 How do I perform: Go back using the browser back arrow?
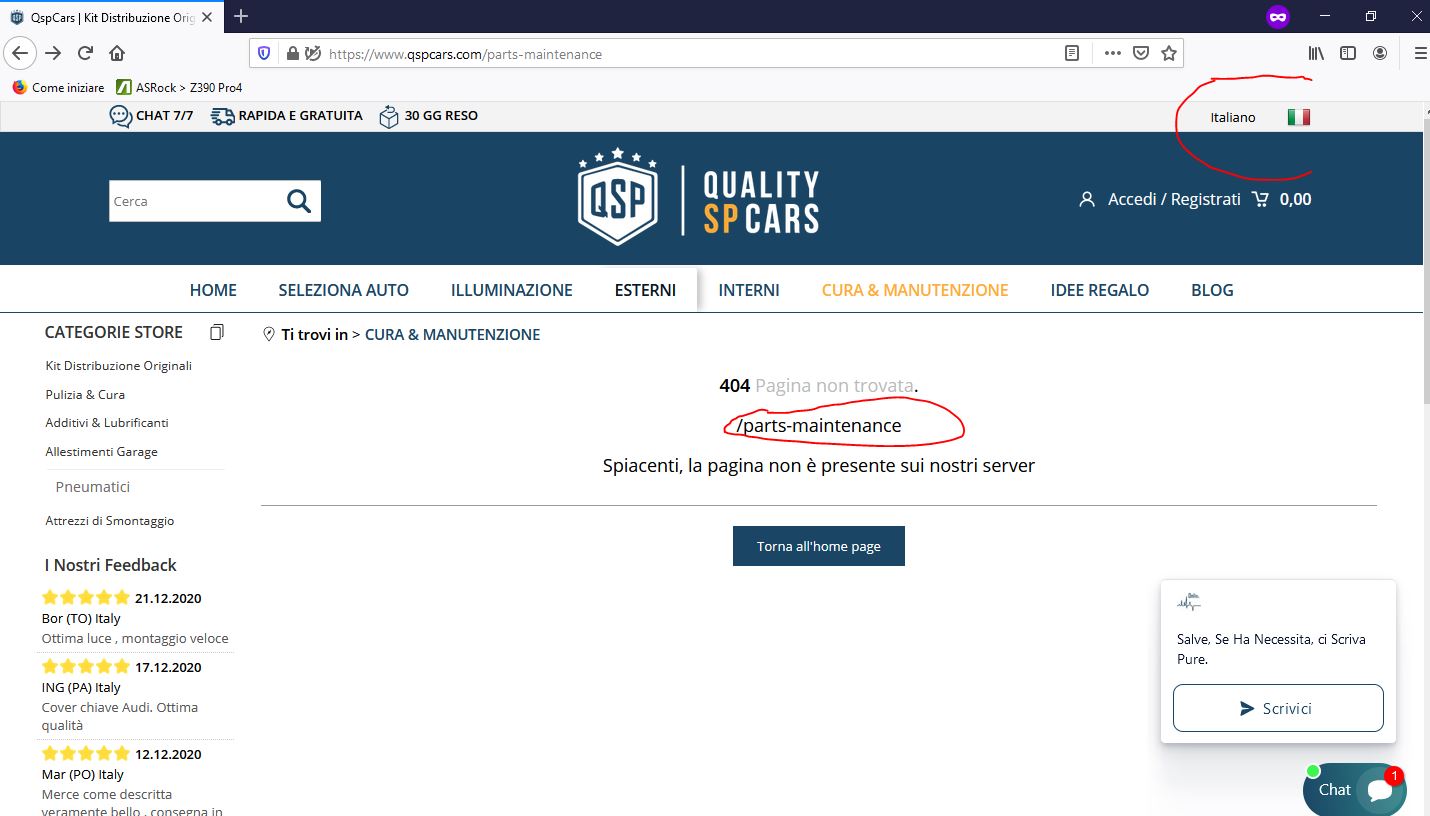(20, 53)
